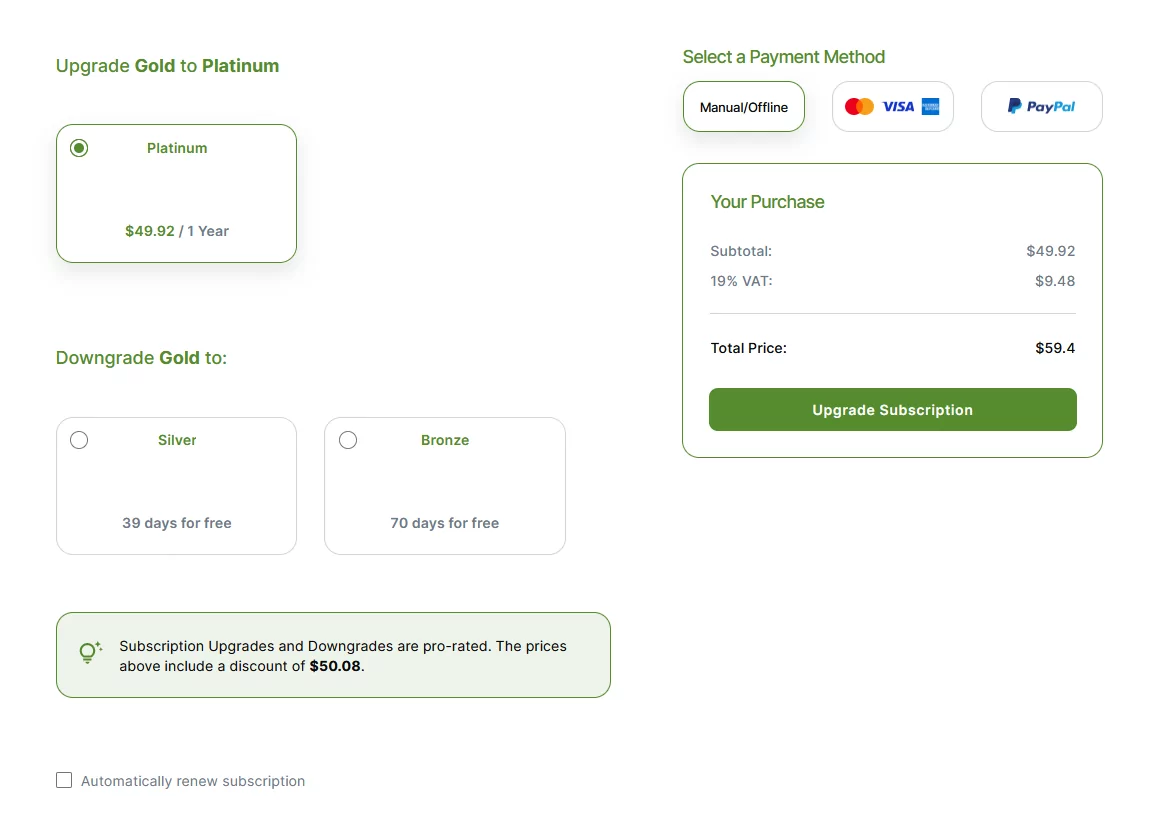Choose the Silver downgrade radio button
The width and height of the screenshot is (1166, 833).
pyautogui.click(x=79, y=440)
